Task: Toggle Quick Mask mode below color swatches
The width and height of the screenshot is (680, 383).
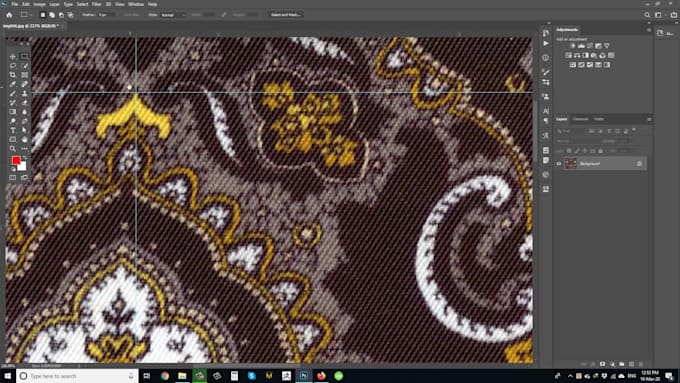Action: click(13, 177)
